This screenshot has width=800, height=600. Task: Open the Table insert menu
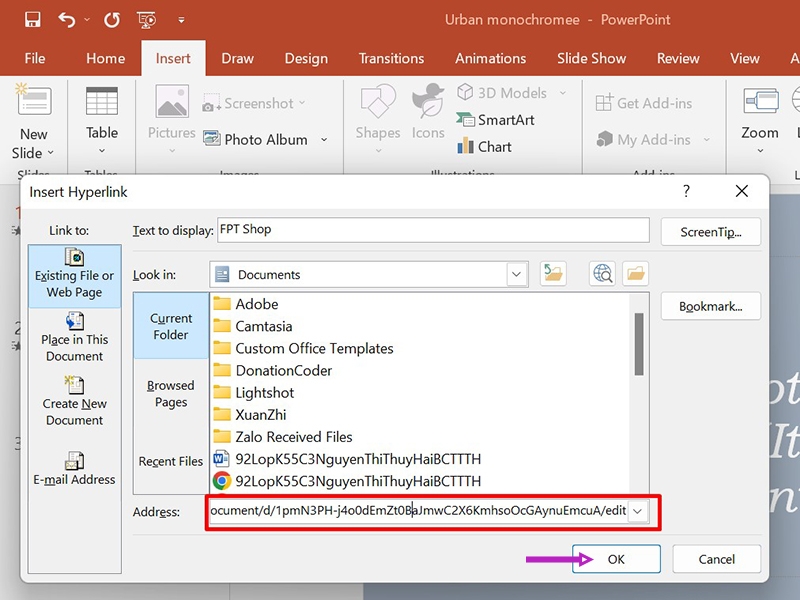pos(102,119)
